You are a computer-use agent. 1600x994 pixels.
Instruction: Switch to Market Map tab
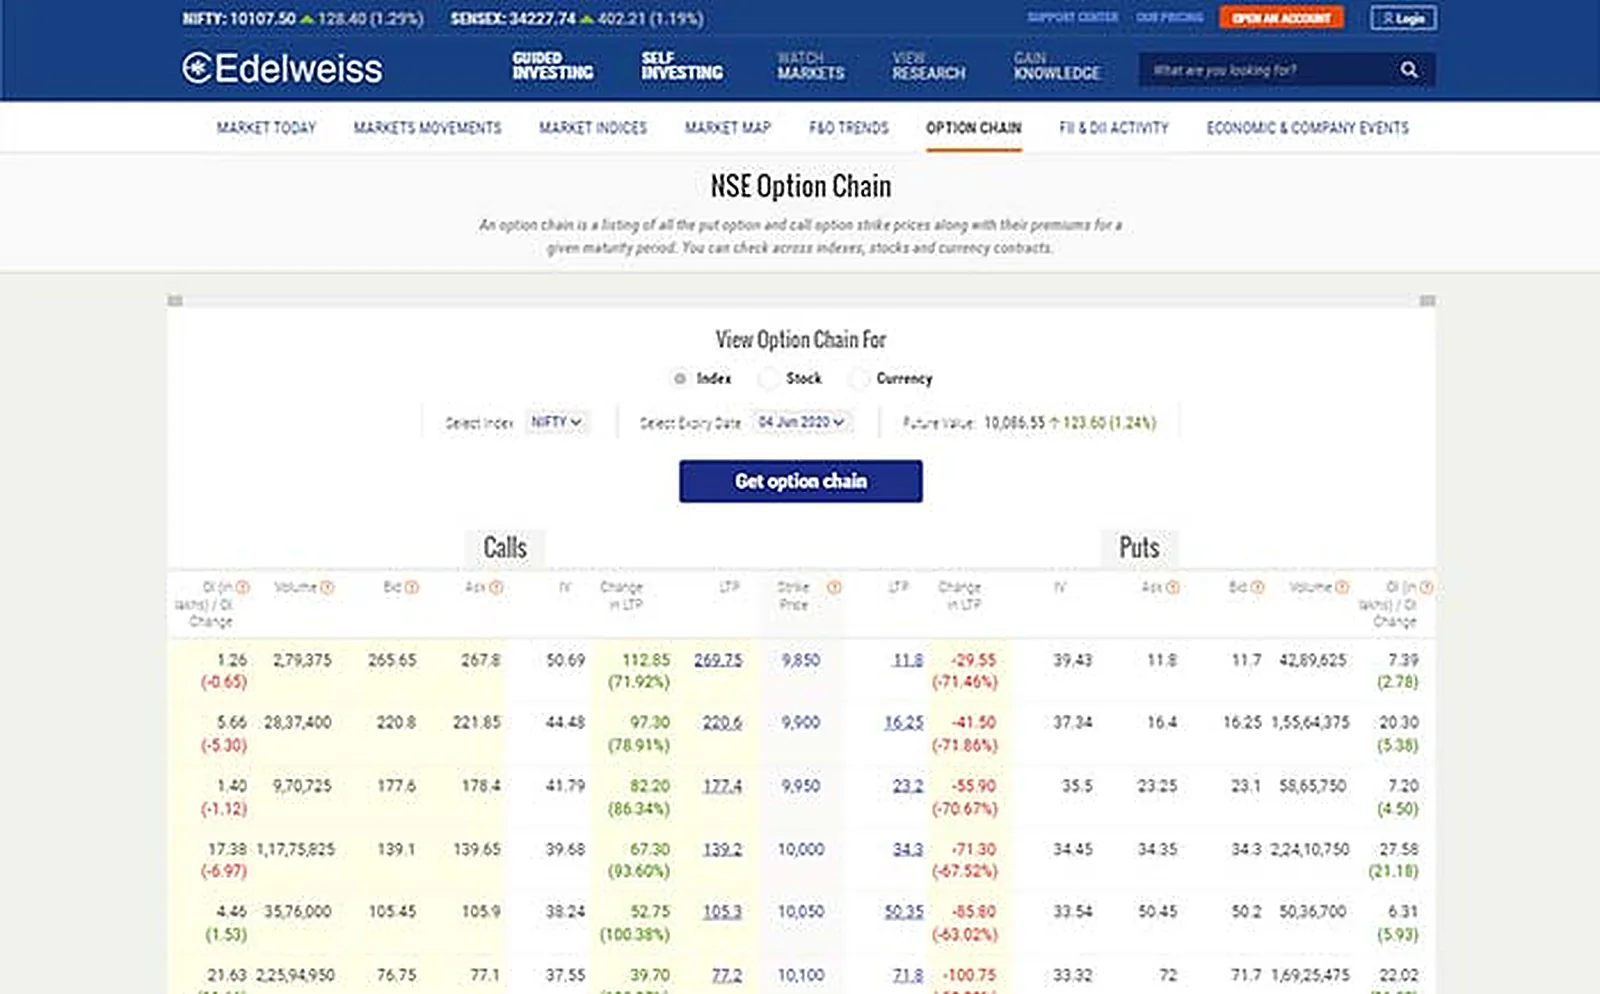(x=728, y=128)
